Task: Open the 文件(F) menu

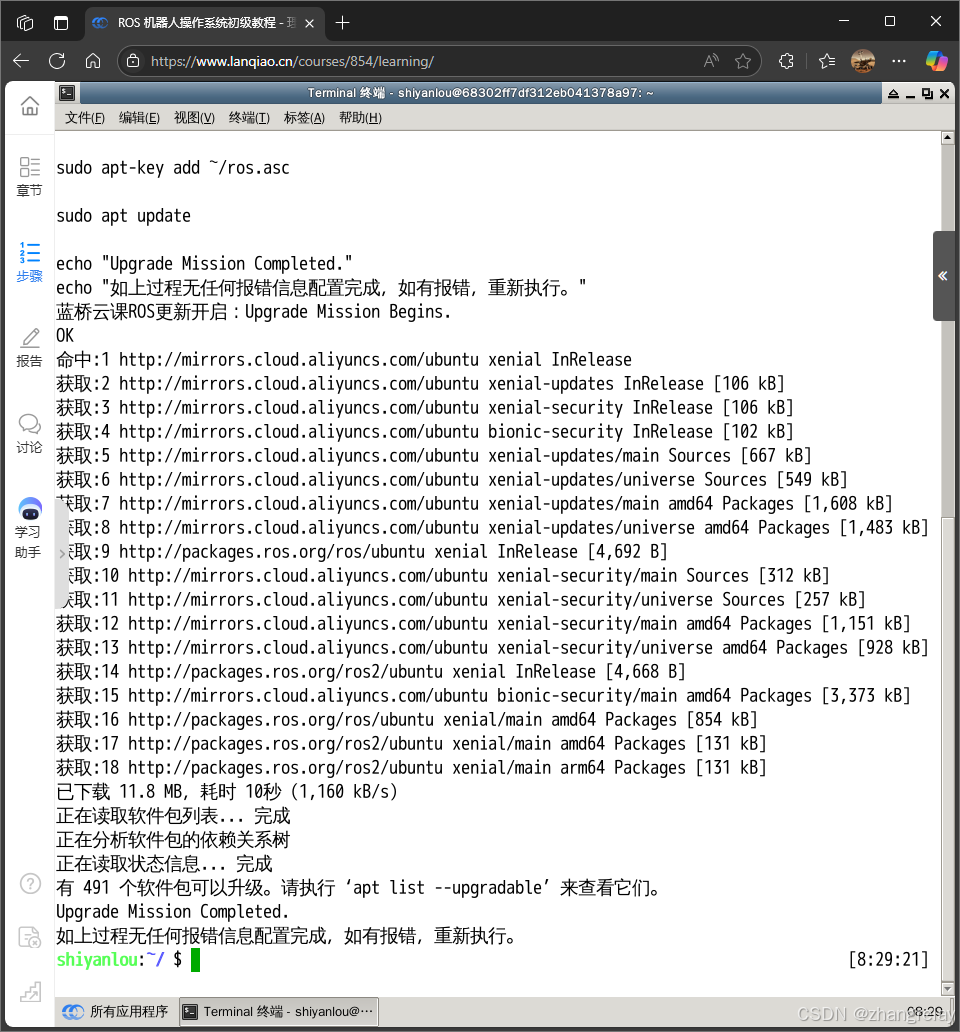Action: [x=85, y=118]
